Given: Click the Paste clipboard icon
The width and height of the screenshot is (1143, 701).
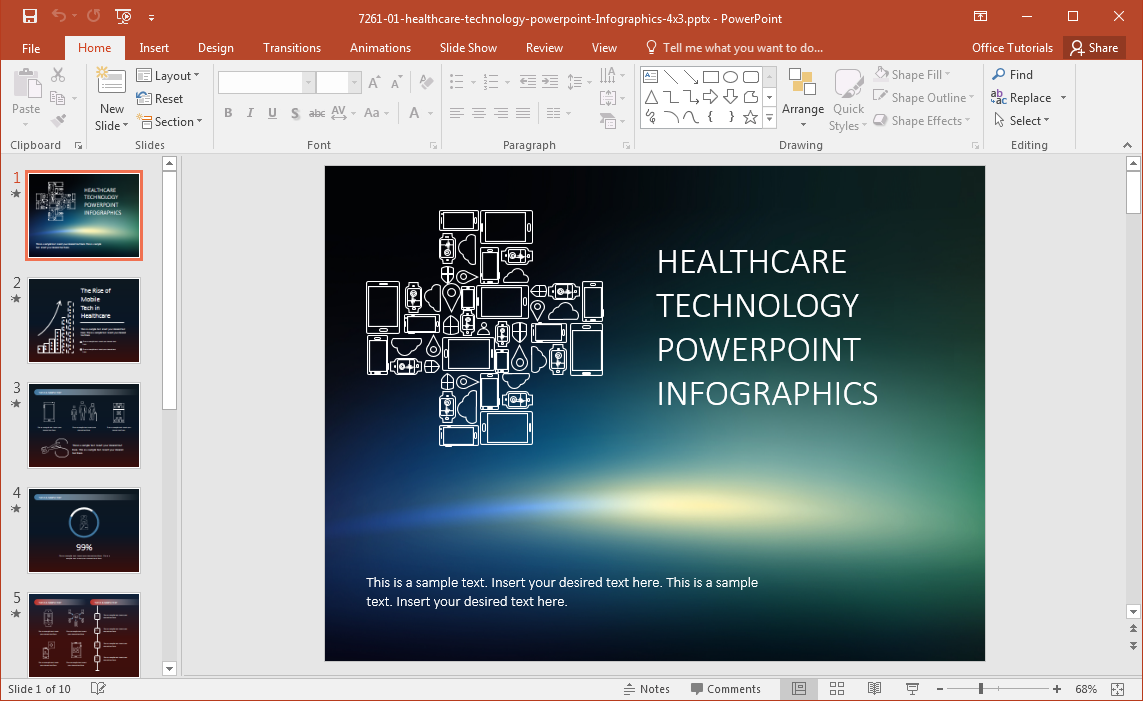Looking at the screenshot, I should tap(27, 84).
